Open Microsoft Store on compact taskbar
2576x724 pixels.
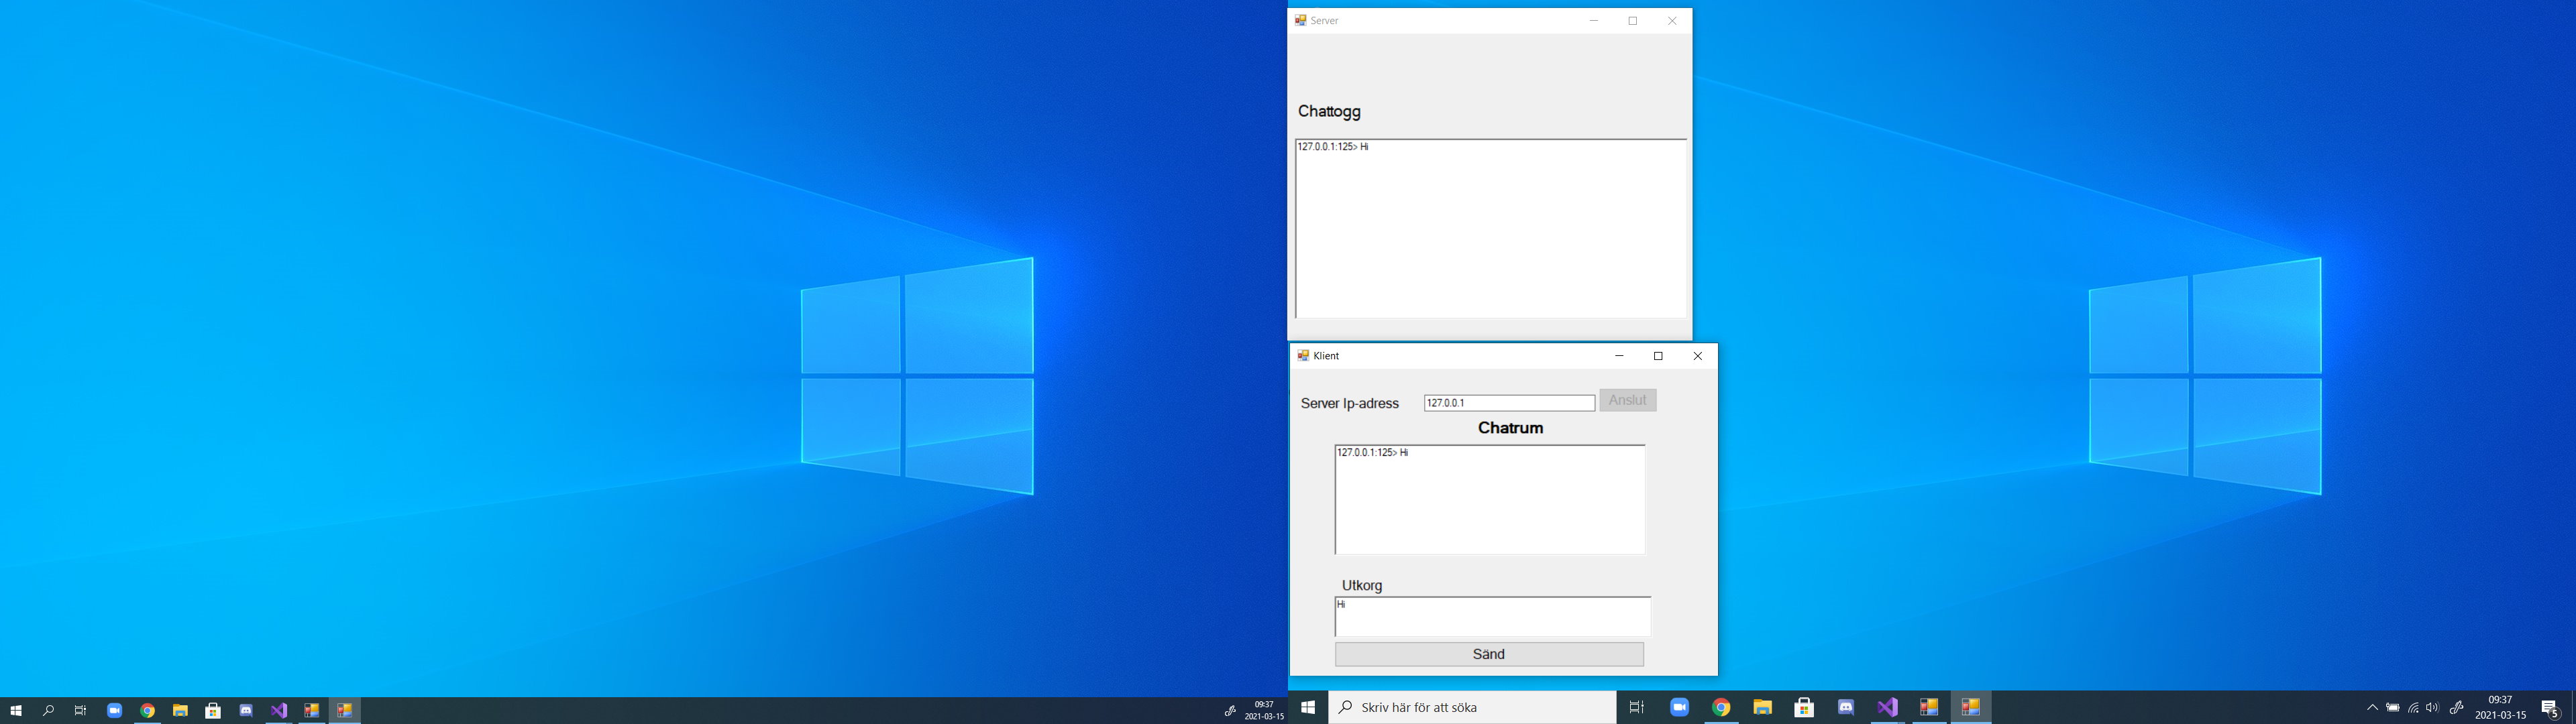pyautogui.click(x=213, y=711)
